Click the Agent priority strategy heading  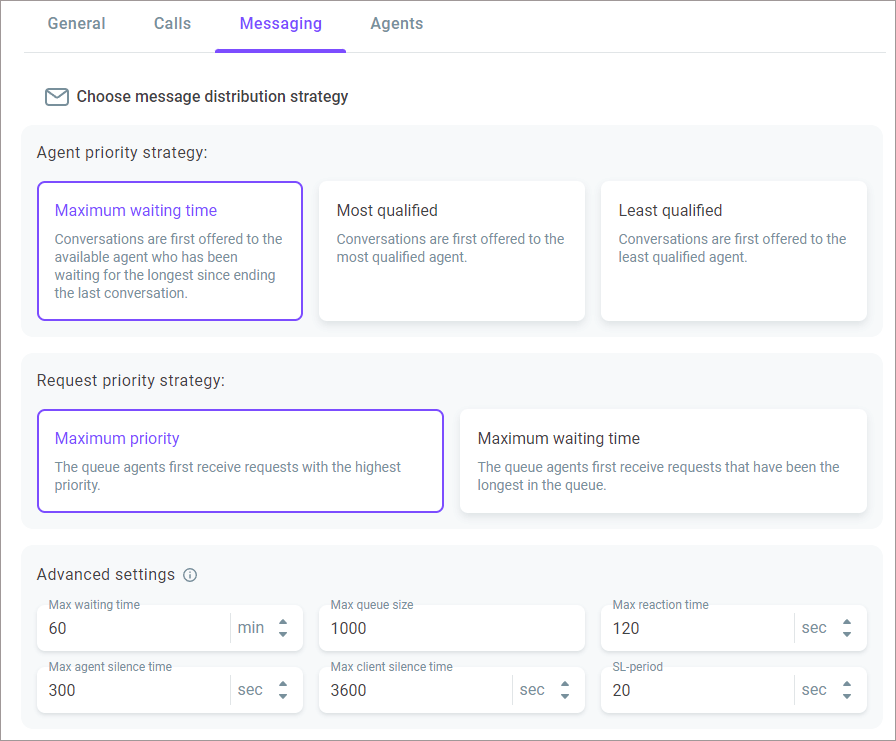[x=122, y=153]
